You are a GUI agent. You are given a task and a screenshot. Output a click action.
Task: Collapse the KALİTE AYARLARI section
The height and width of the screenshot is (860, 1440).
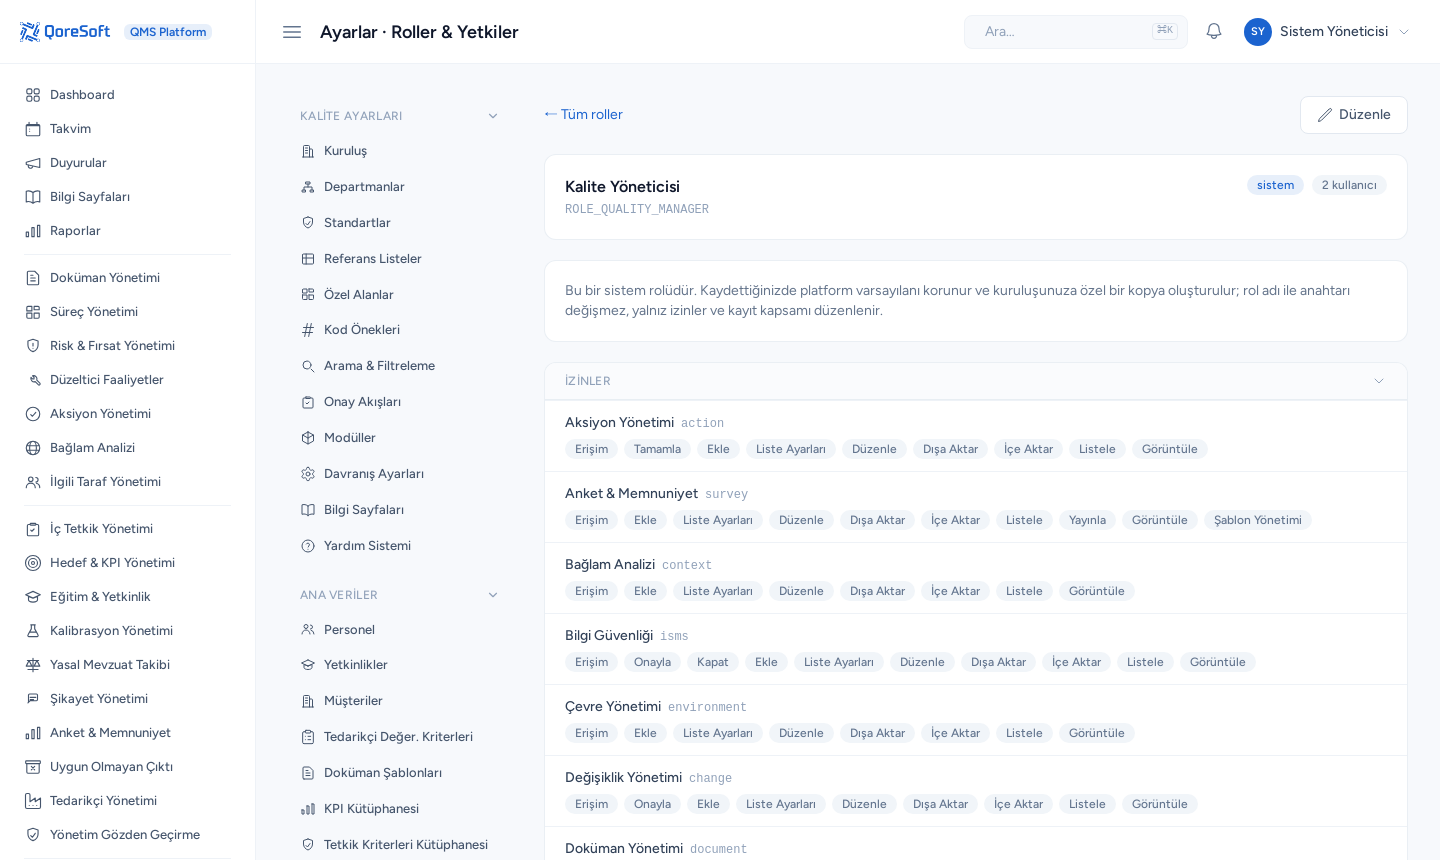click(493, 116)
